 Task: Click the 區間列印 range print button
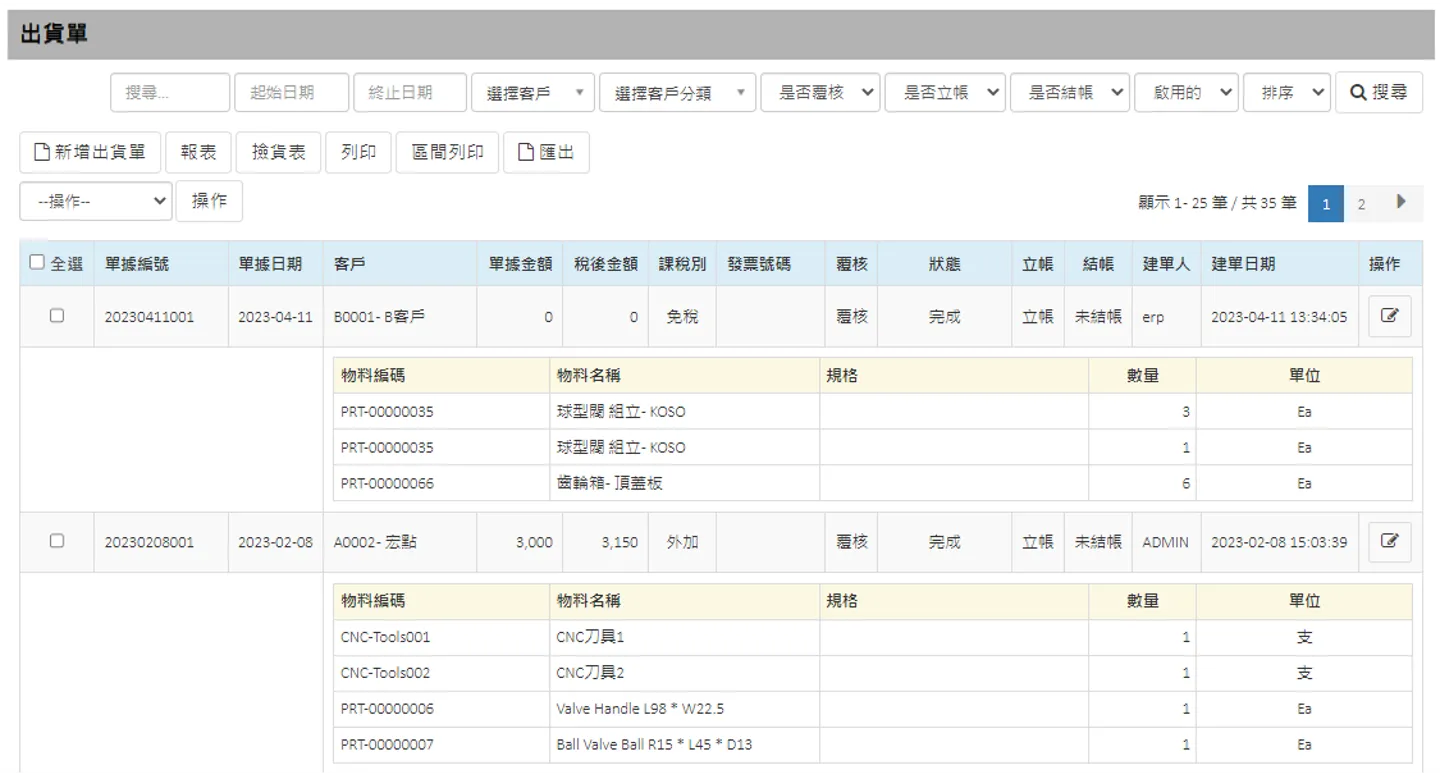(x=447, y=152)
